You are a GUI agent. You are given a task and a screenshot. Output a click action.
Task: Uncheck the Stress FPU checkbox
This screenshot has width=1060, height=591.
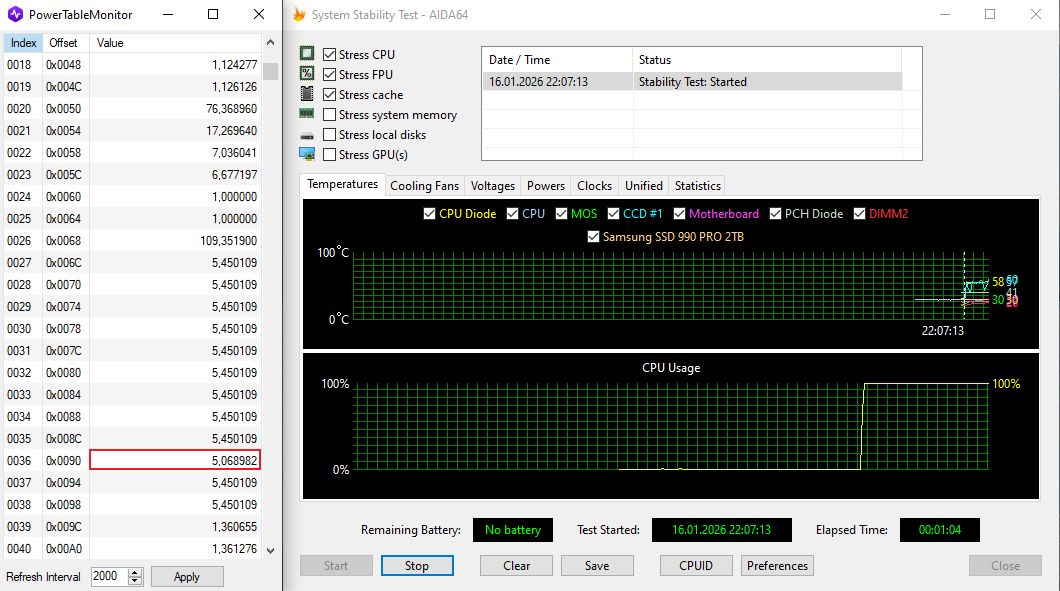tap(329, 74)
